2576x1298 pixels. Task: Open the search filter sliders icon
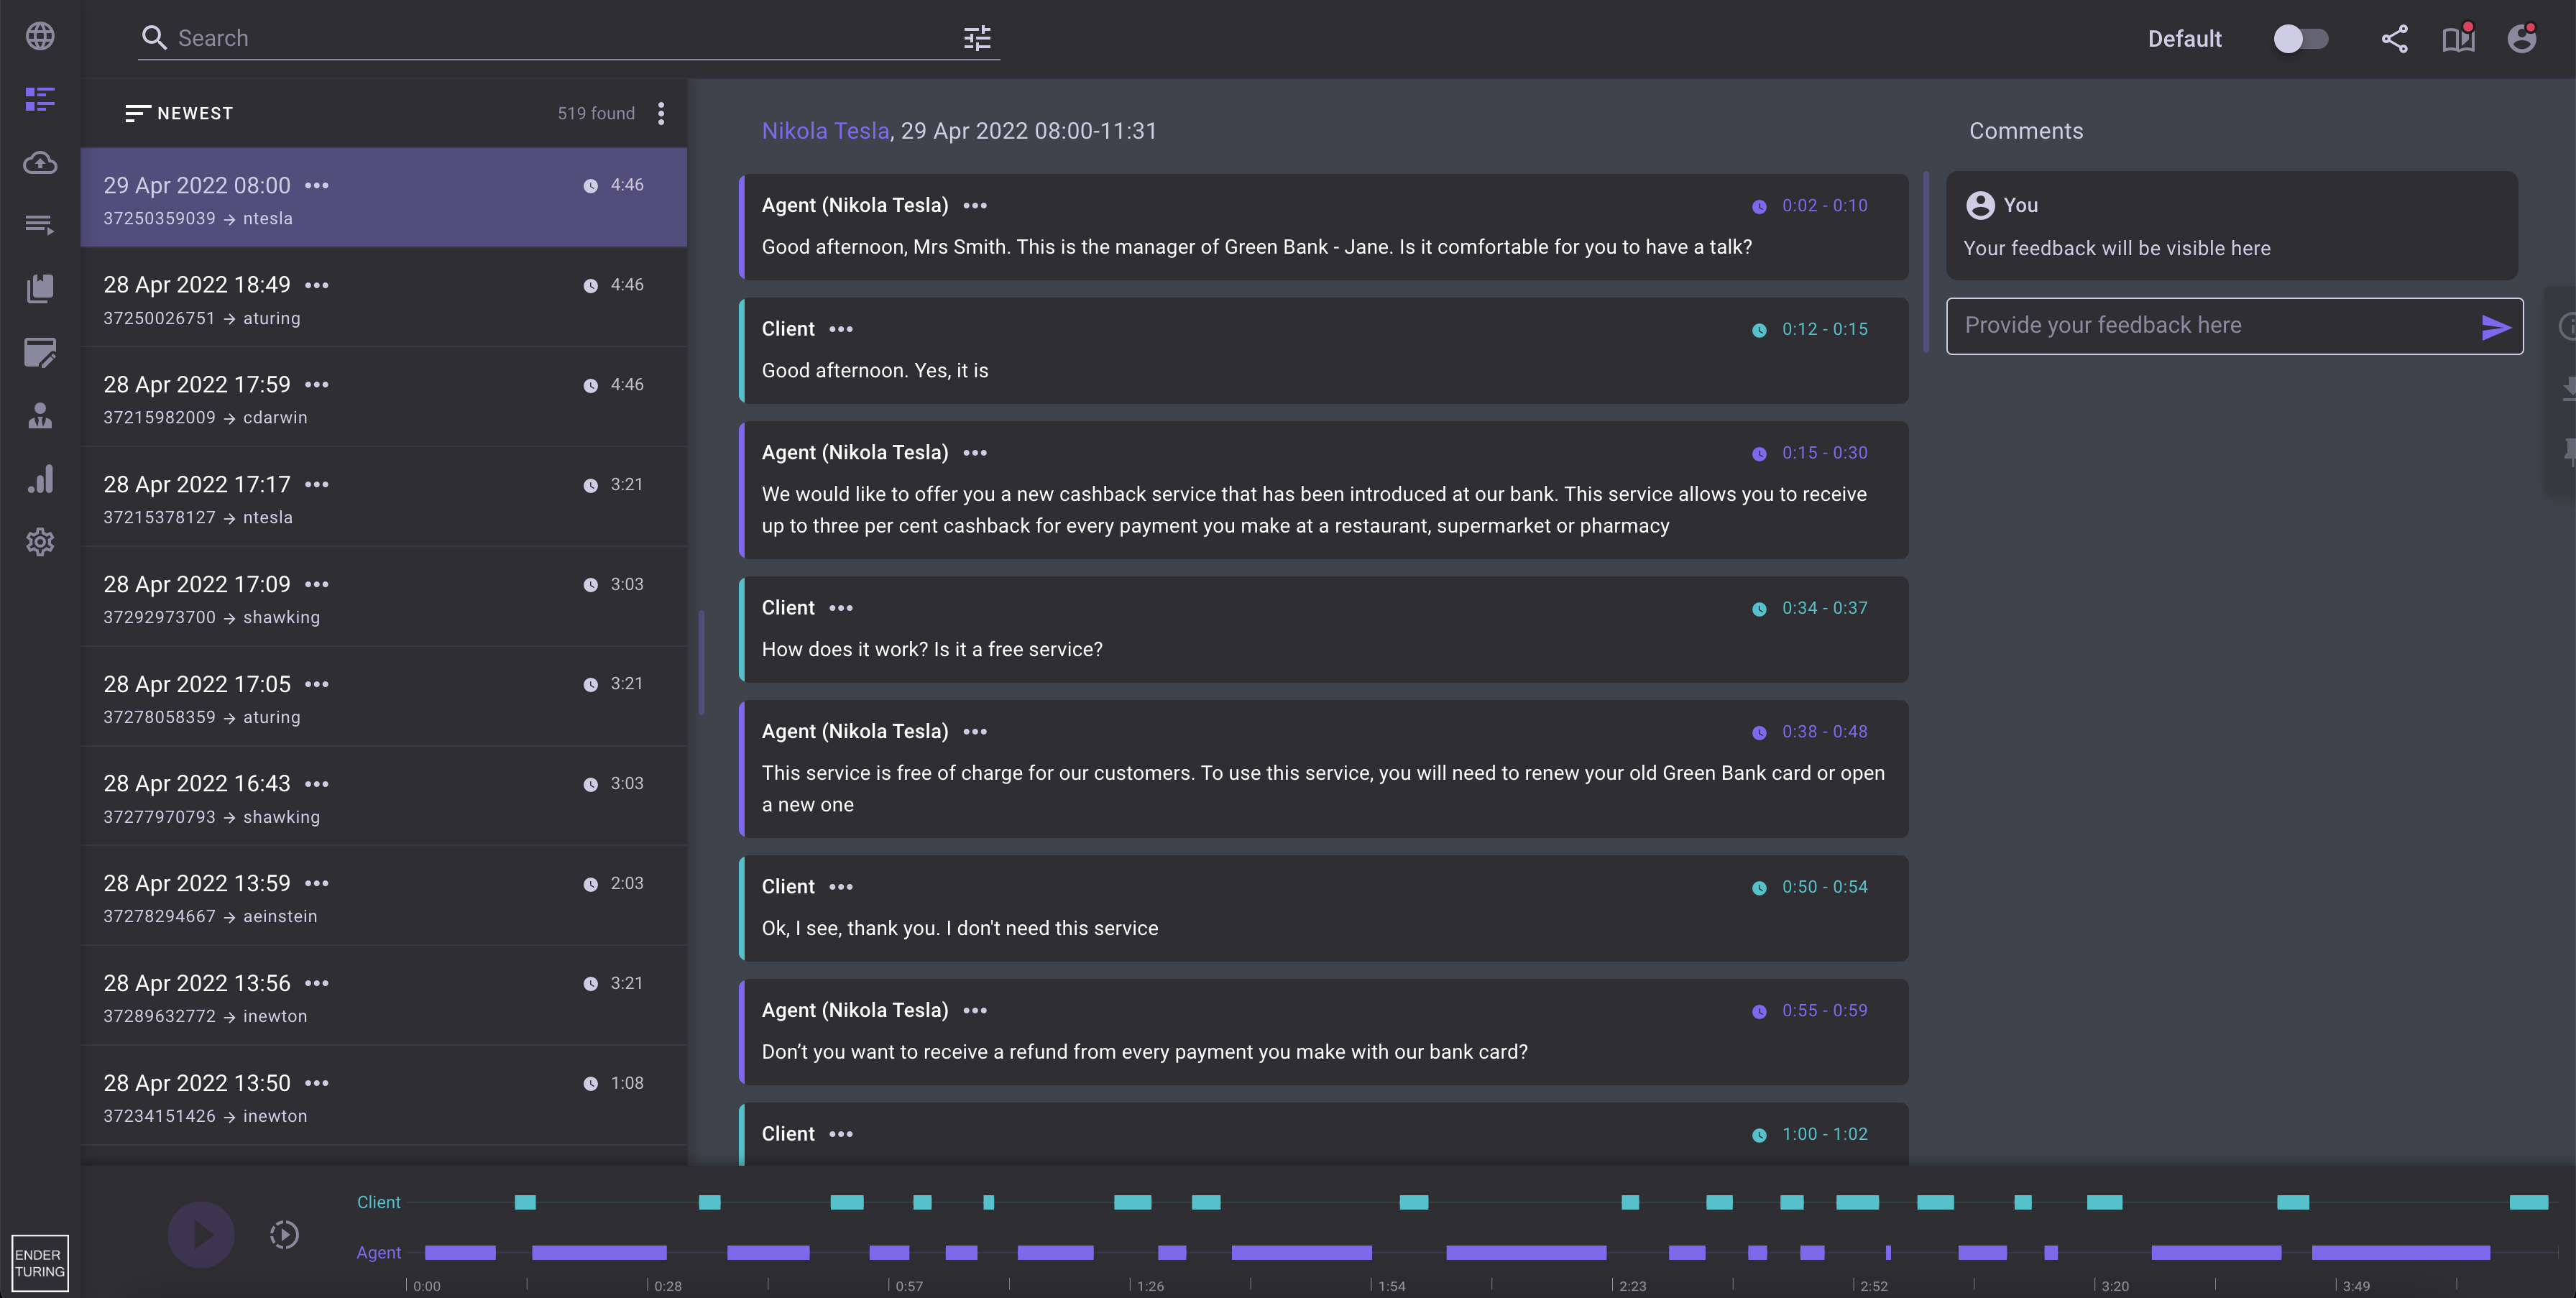977,38
